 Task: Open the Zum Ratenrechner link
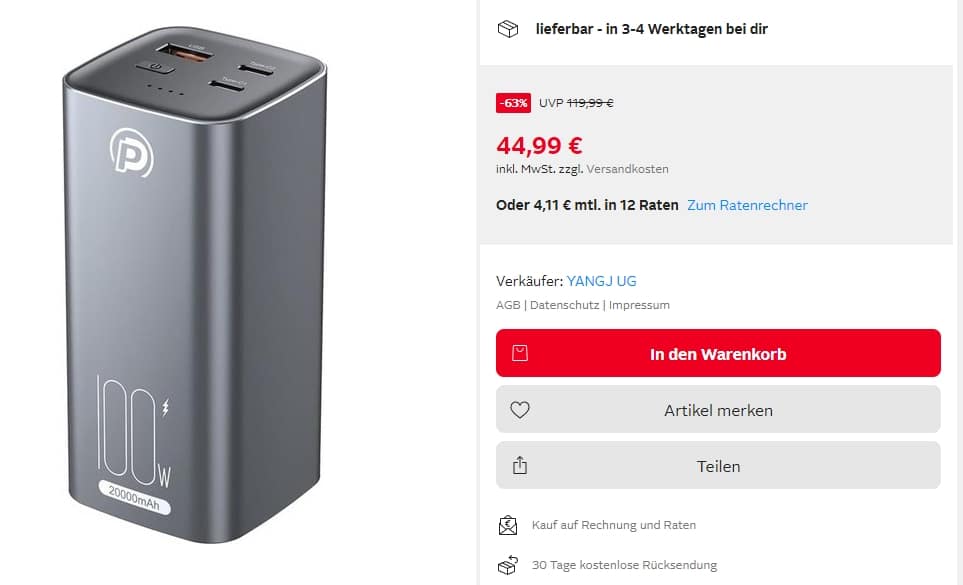pyautogui.click(x=747, y=205)
